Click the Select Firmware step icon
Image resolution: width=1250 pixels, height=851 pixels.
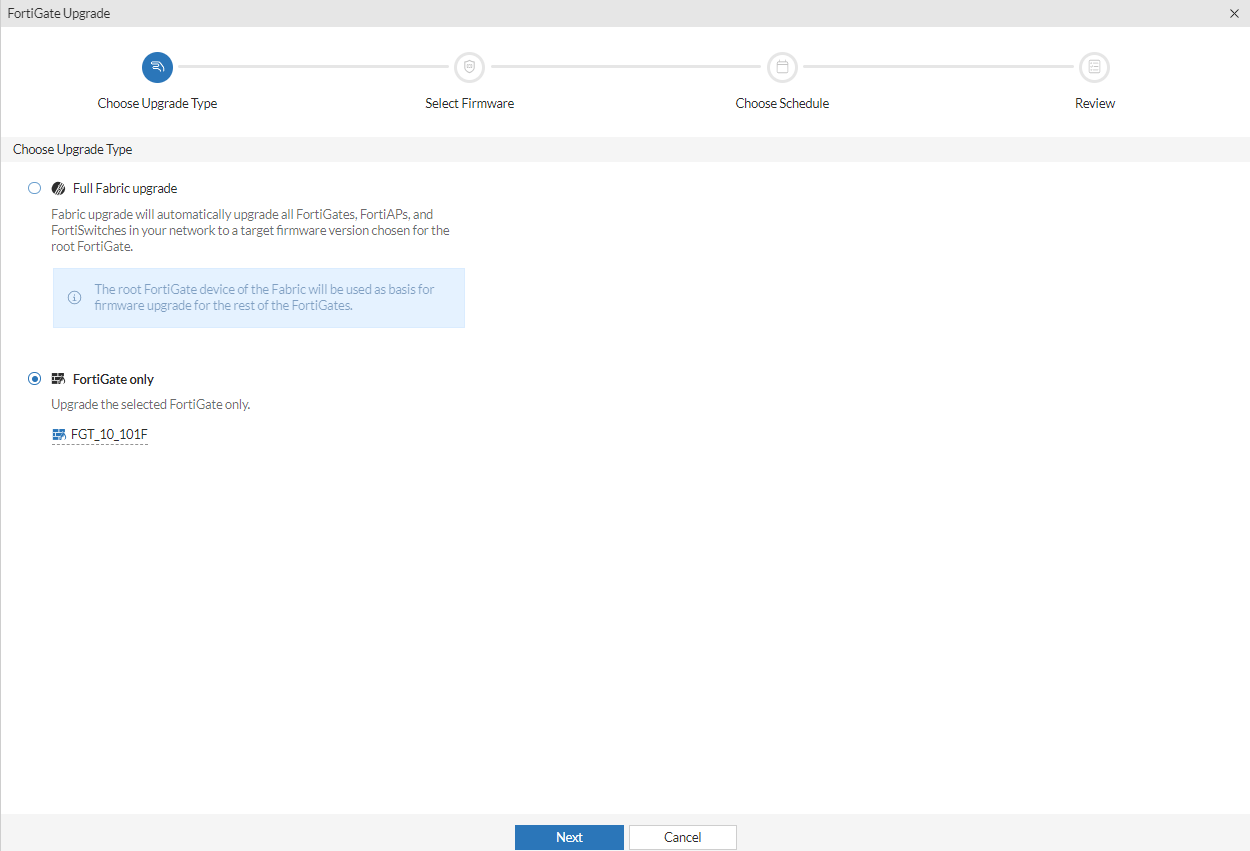coord(469,67)
